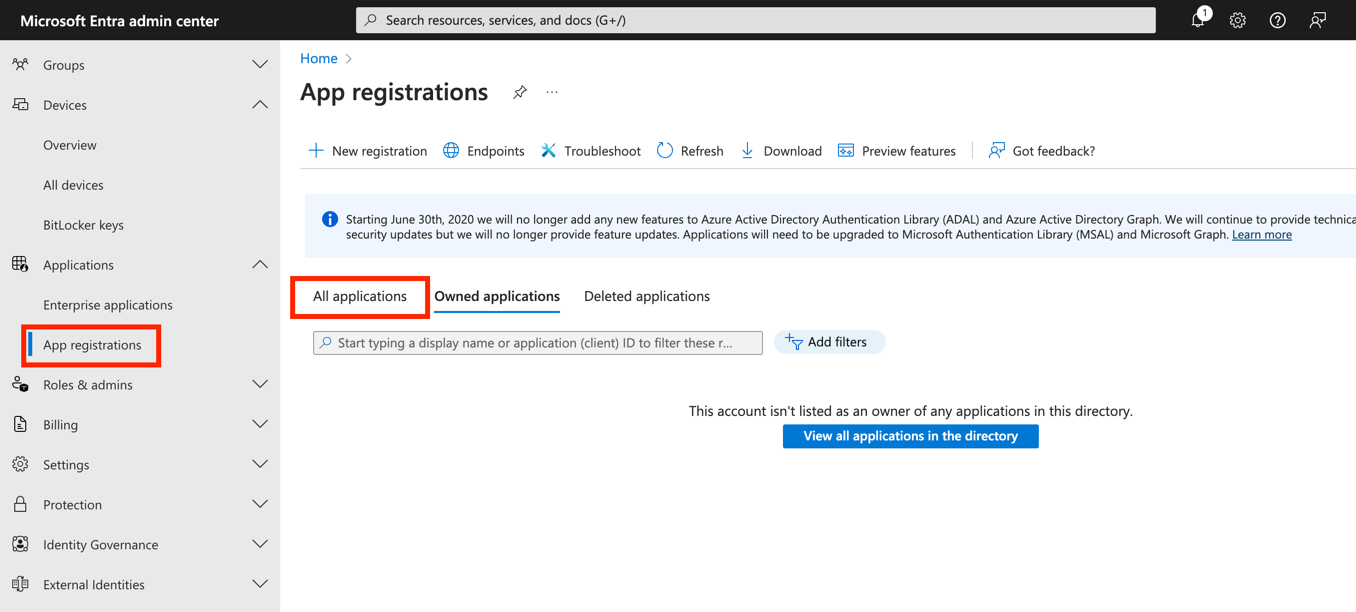Expand the Identity Governance section
Viewport: 1356px width, 612px height.
click(260, 545)
